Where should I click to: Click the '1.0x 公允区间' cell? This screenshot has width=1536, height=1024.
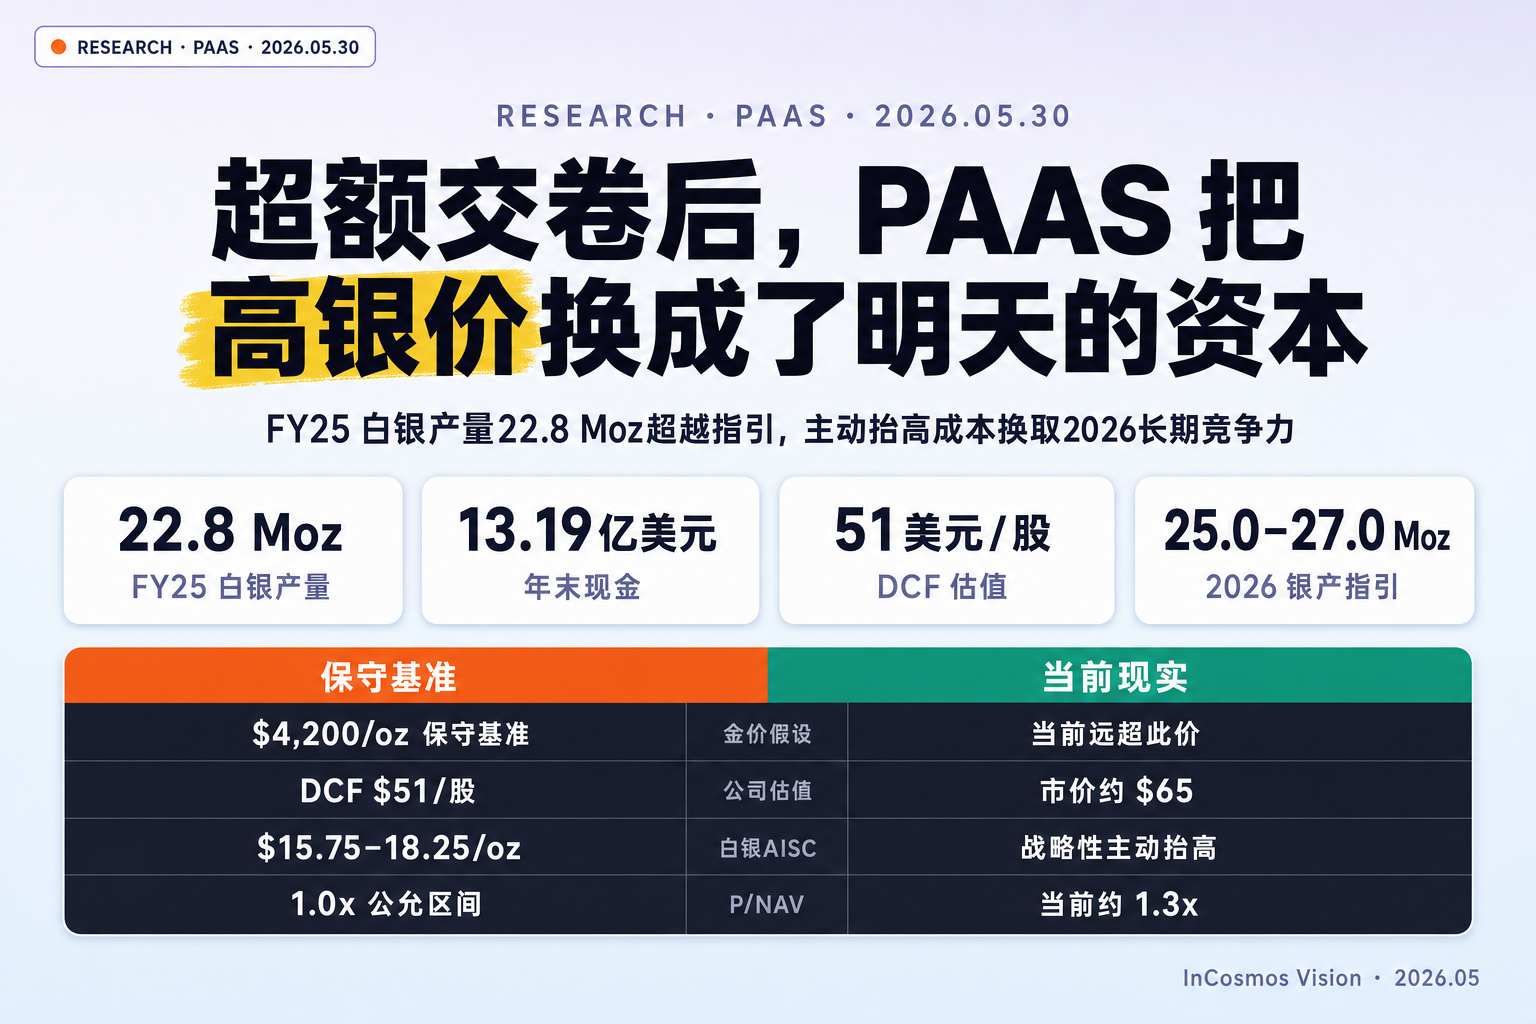point(376,904)
